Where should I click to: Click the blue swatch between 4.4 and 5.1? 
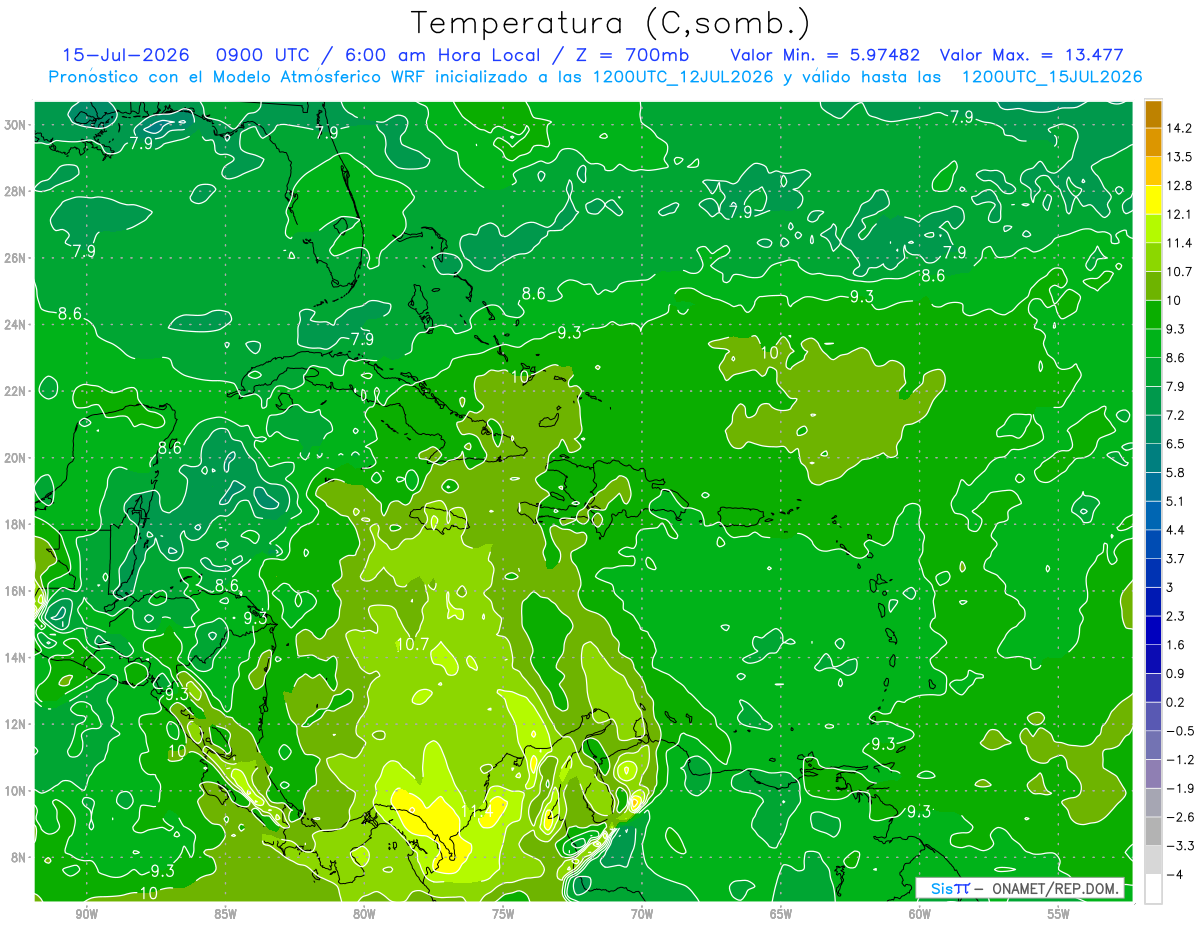pyautogui.click(x=1153, y=516)
